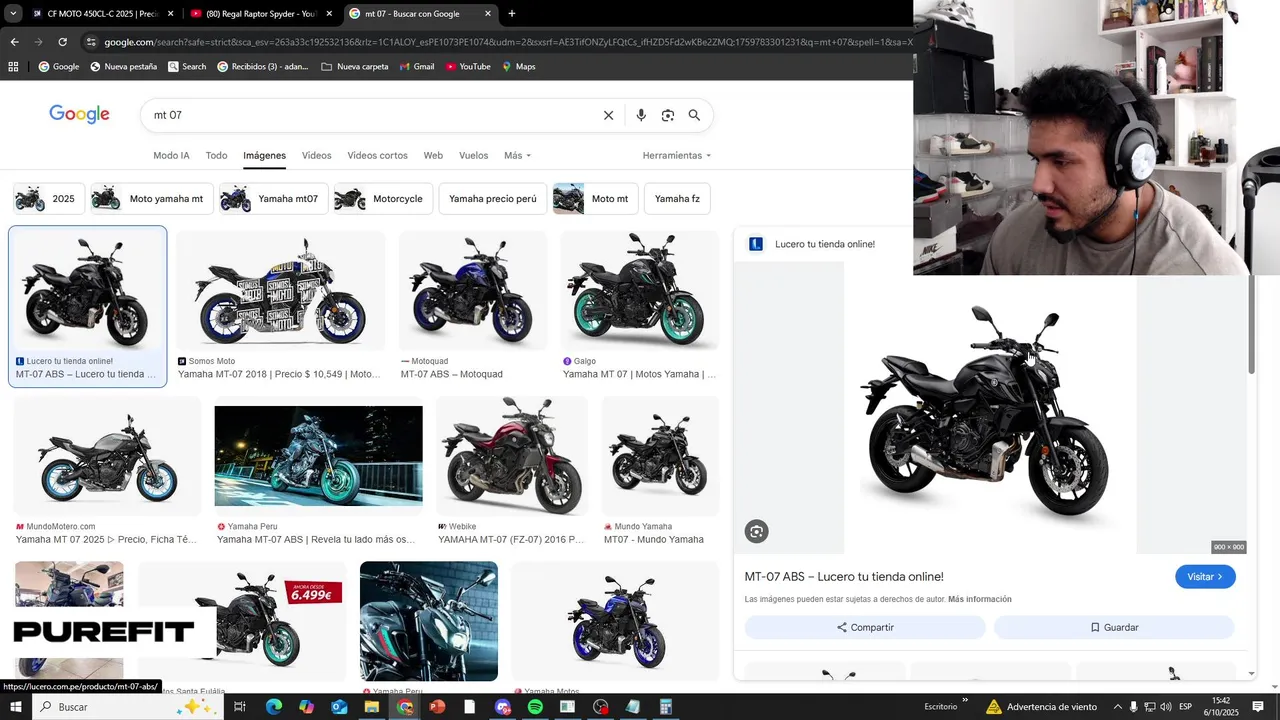Open the tab search dropdown arrow
The height and width of the screenshot is (720, 1280).
tap(13, 14)
